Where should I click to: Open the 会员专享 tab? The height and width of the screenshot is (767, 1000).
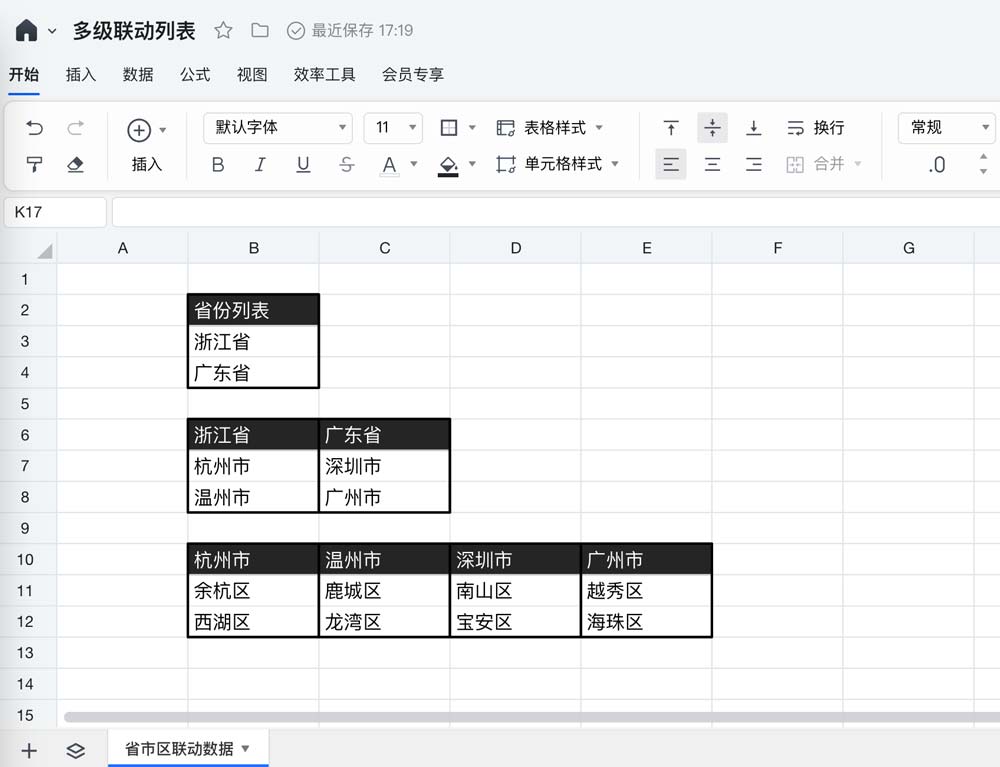pyautogui.click(x=413, y=75)
